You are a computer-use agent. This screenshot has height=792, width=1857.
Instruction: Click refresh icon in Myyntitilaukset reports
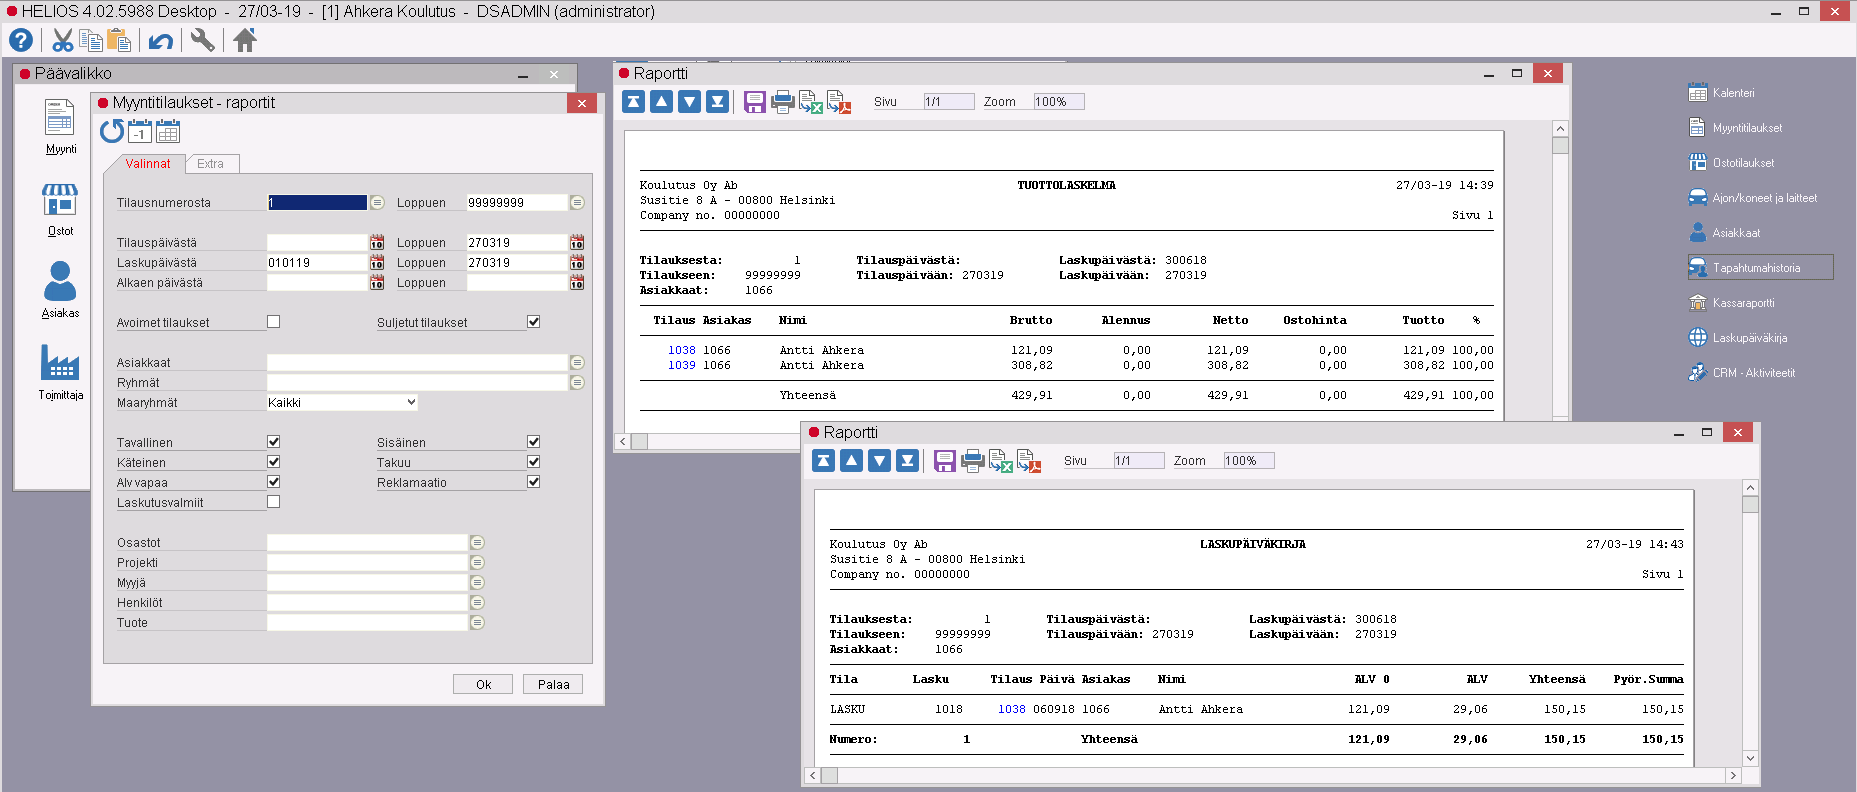(112, 131)
